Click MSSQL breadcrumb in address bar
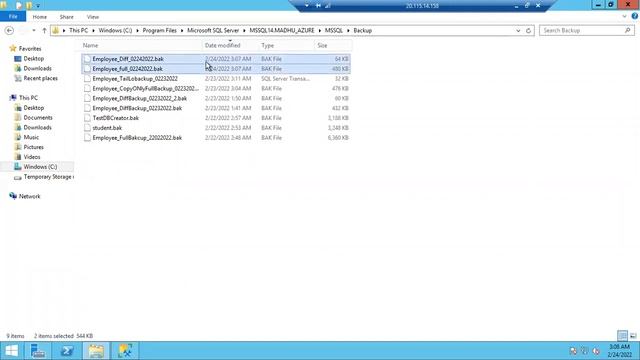The image size is (640, 360). [x=333, y=31]
